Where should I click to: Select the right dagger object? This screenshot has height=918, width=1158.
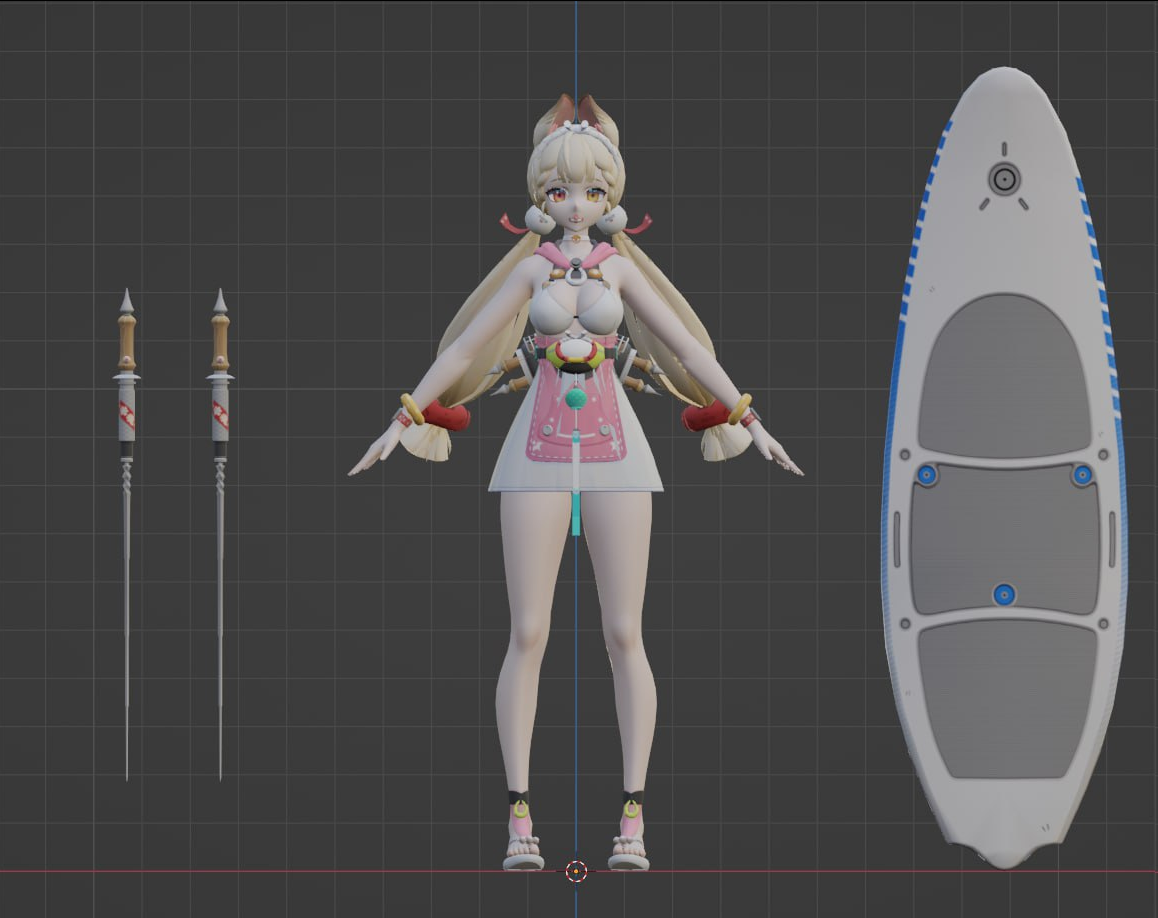point(220,532)
